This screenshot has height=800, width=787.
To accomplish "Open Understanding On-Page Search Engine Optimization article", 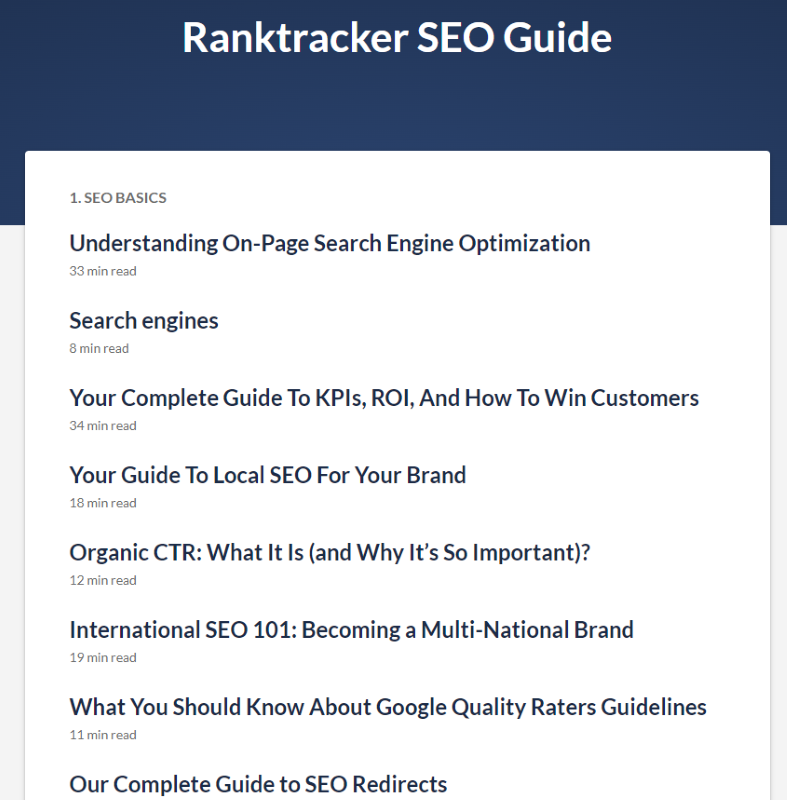I will click(329, 243).
